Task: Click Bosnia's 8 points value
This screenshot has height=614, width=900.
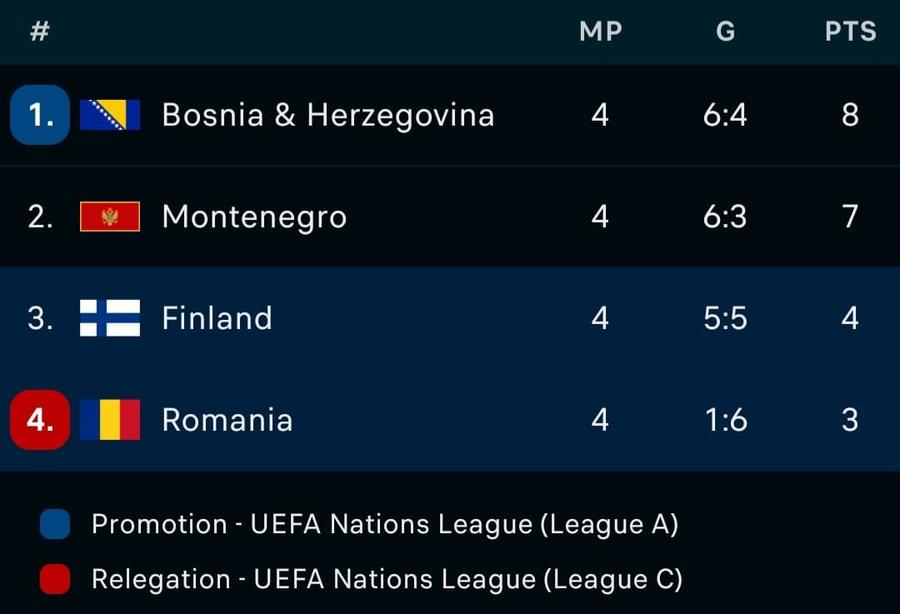Action: (850, 115)
